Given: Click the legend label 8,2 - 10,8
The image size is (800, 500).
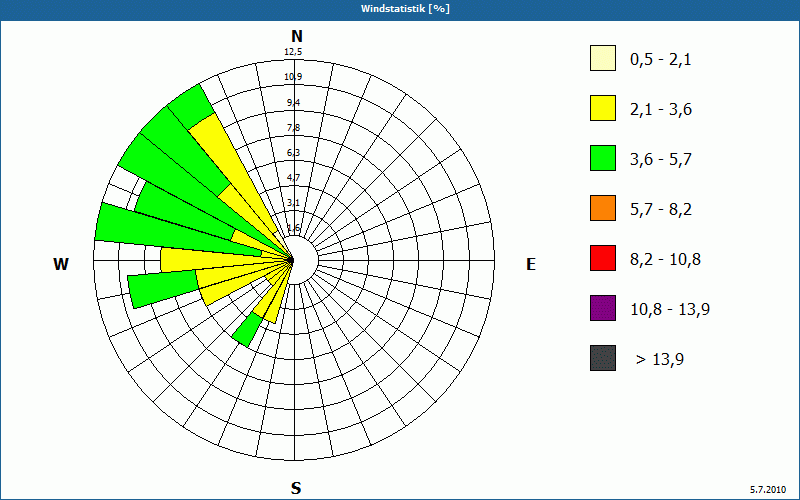Looking at the screenshot, I should pos(665,260).
